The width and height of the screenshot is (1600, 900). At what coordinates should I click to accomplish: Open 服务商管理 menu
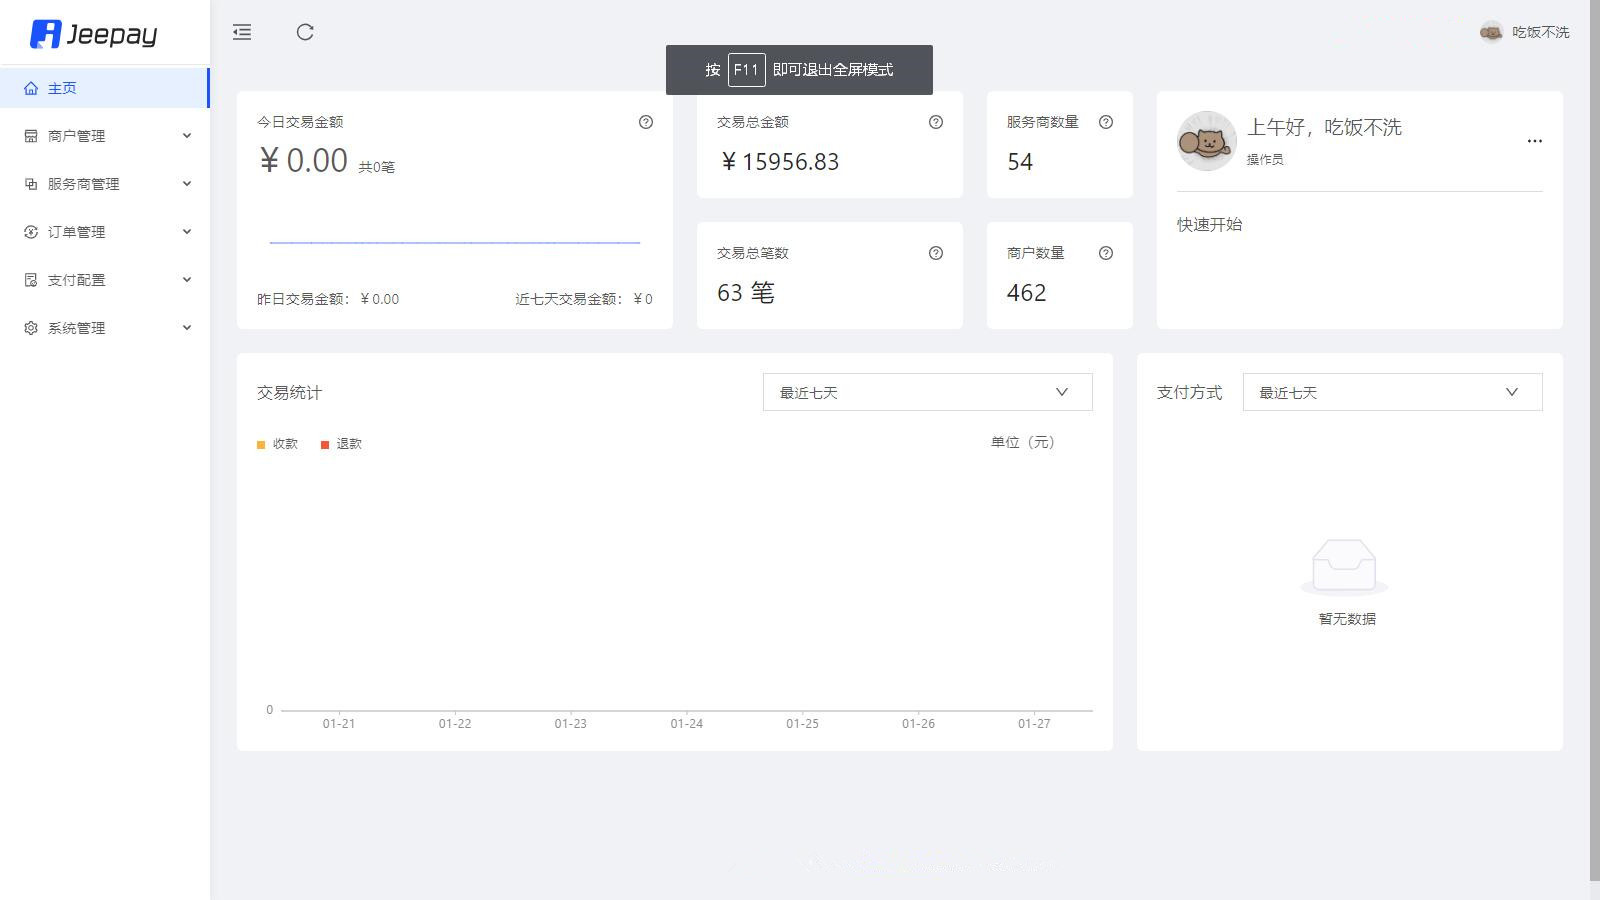coord(105,184)
